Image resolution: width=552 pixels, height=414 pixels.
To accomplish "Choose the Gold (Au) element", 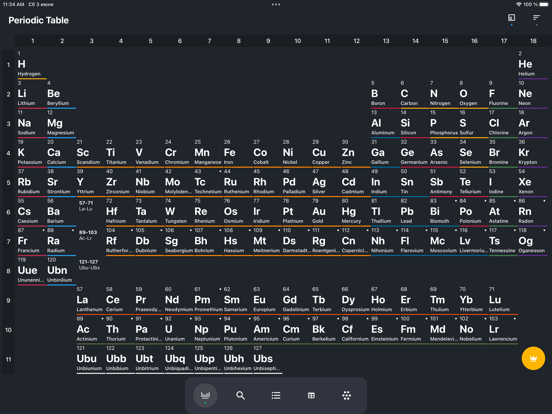I will 326,212.
